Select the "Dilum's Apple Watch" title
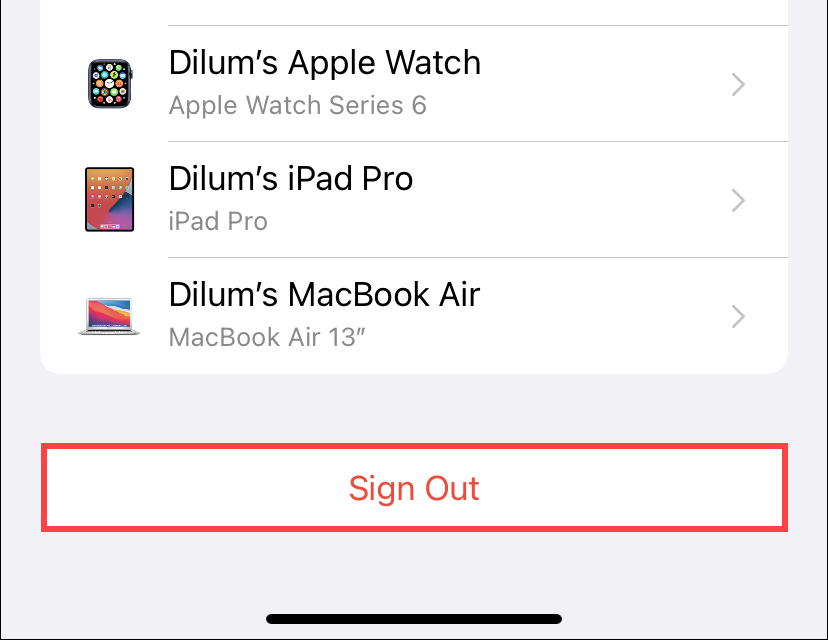Image resolution: width=828 pixels, height=640 pixels. point(325,63)
